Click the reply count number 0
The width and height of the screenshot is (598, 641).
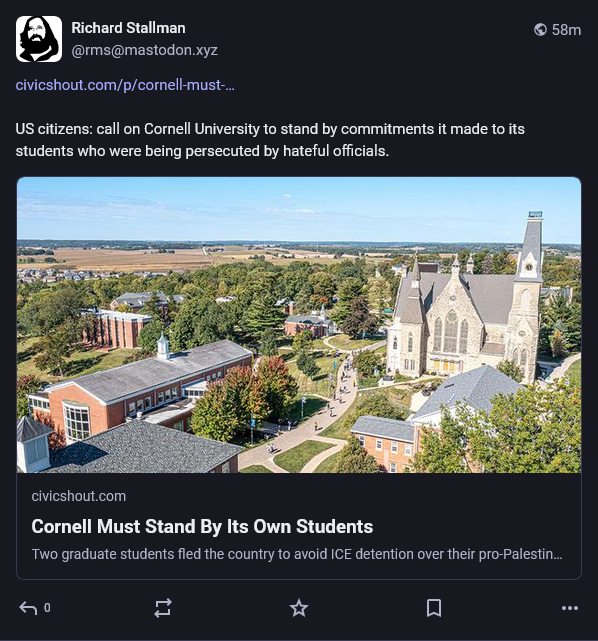pos(47,608)
